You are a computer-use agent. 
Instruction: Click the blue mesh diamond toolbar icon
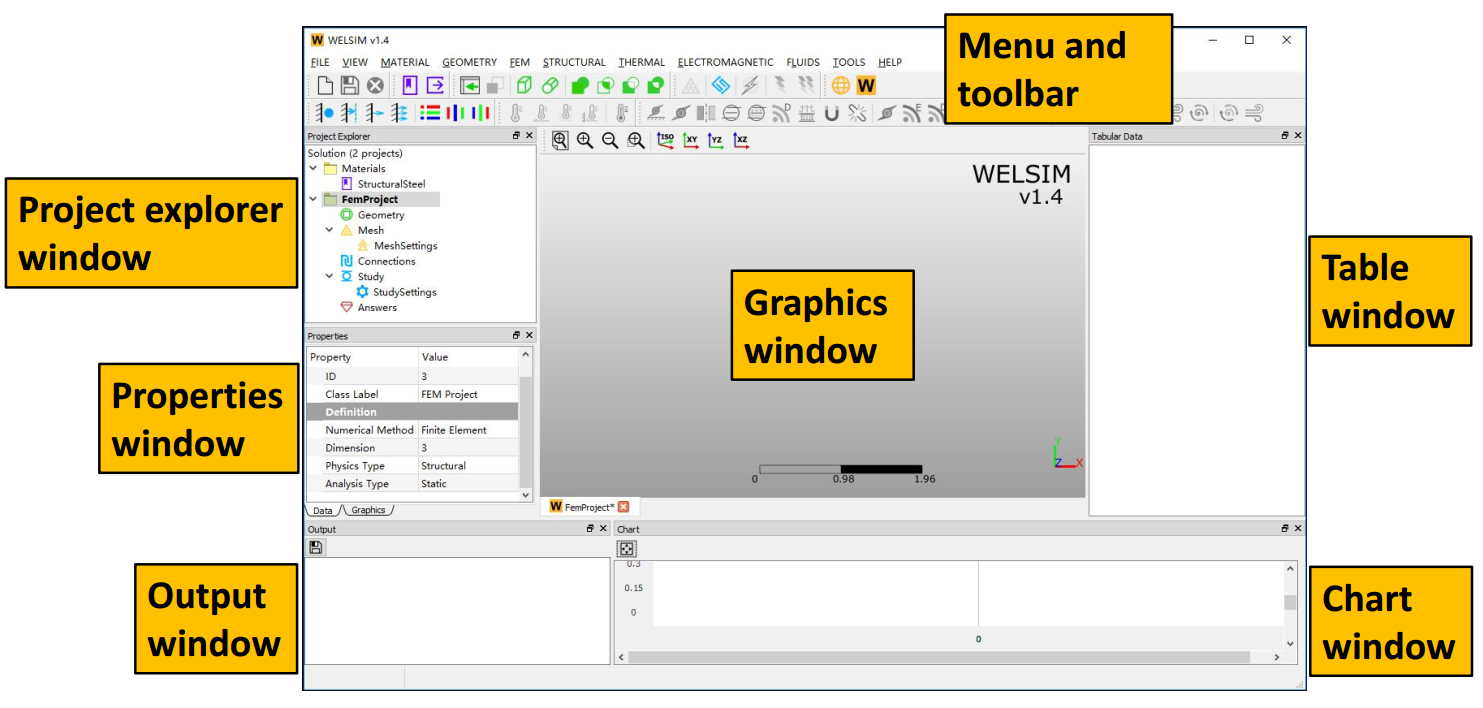(721, 86)
